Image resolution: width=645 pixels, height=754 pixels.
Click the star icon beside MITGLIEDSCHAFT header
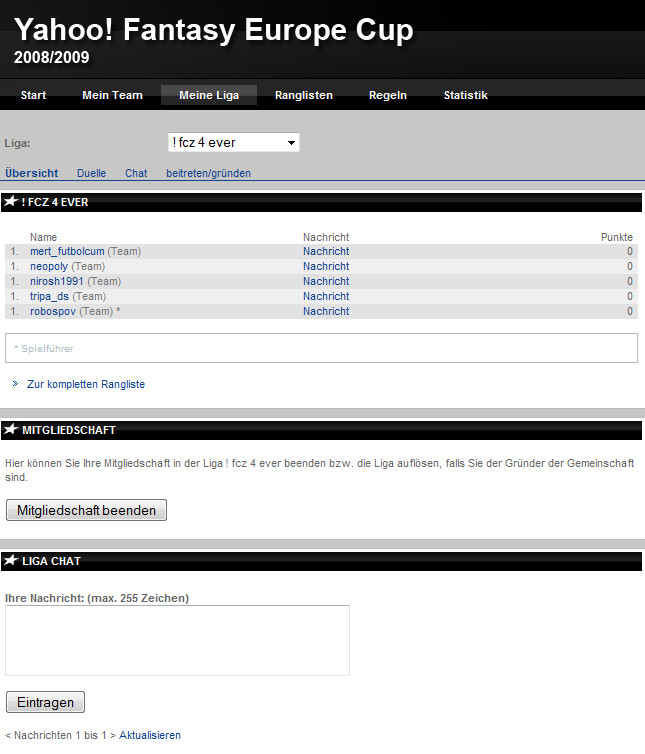(x=11, y=429)
